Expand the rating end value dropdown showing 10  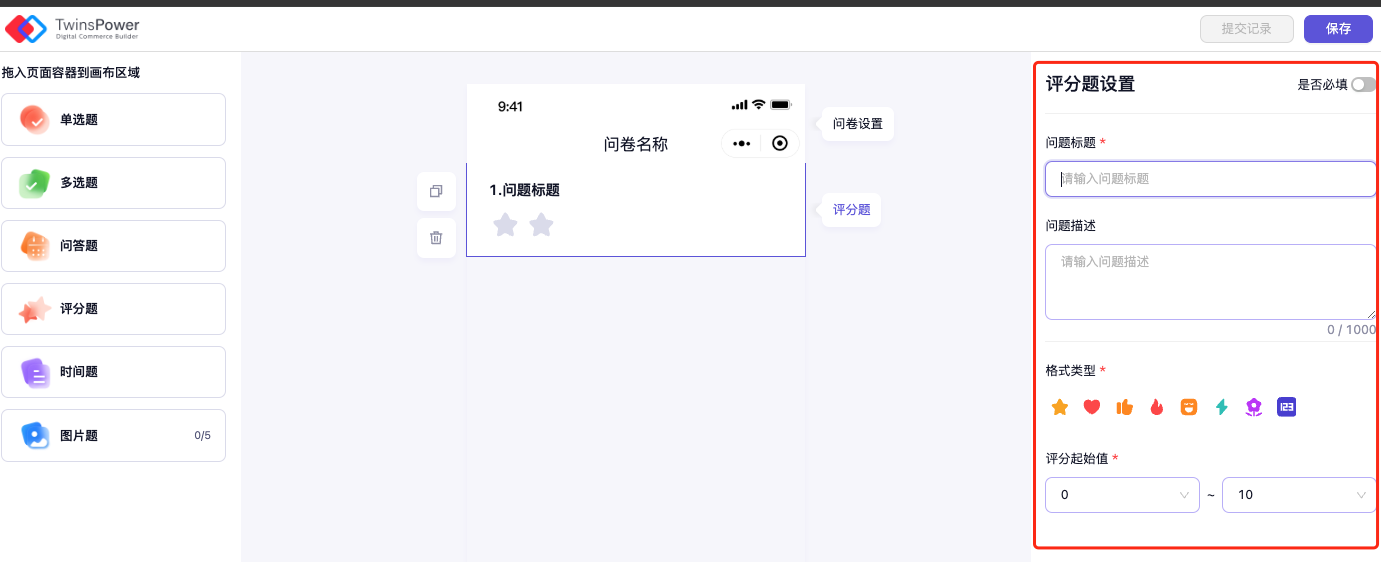(1298, 495)
